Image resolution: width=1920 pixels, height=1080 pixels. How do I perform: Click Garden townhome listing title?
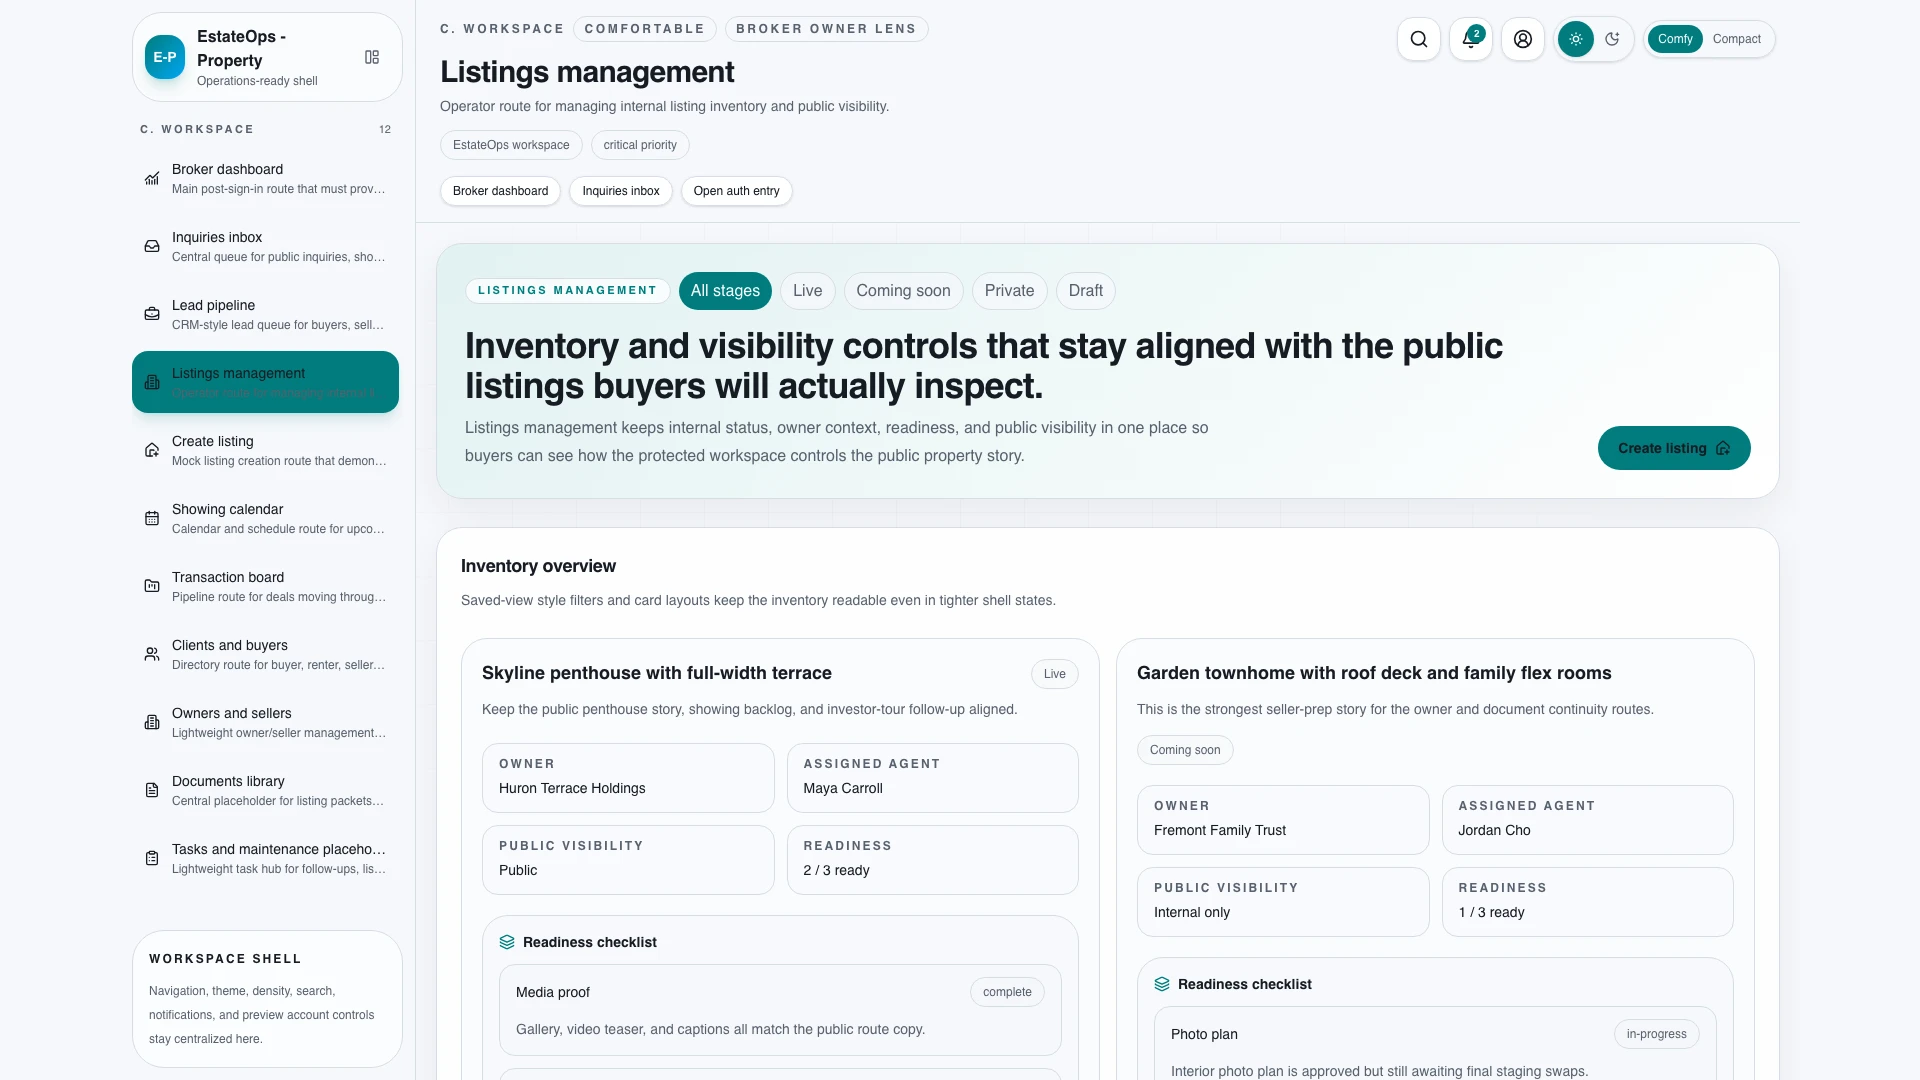pos(1374,673)
